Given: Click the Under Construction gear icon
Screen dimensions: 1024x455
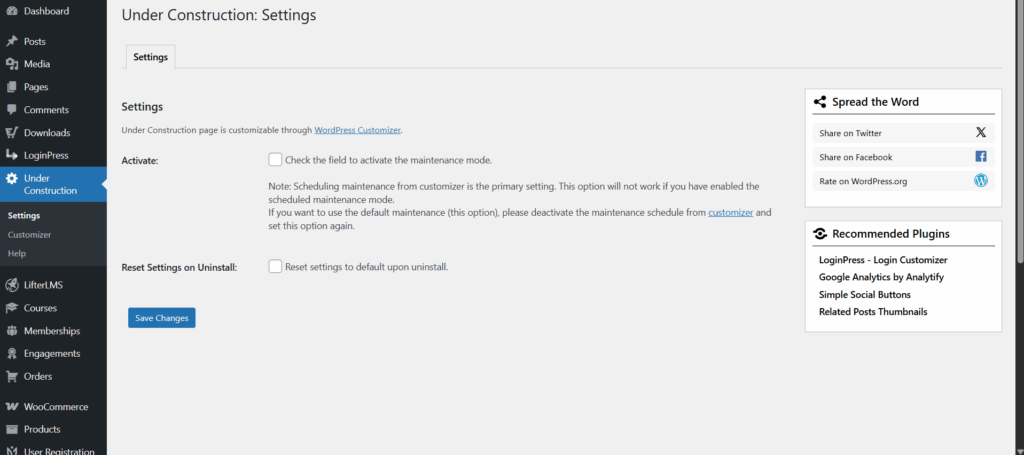Looking at the screenshot, I should [x=12, y=178].
